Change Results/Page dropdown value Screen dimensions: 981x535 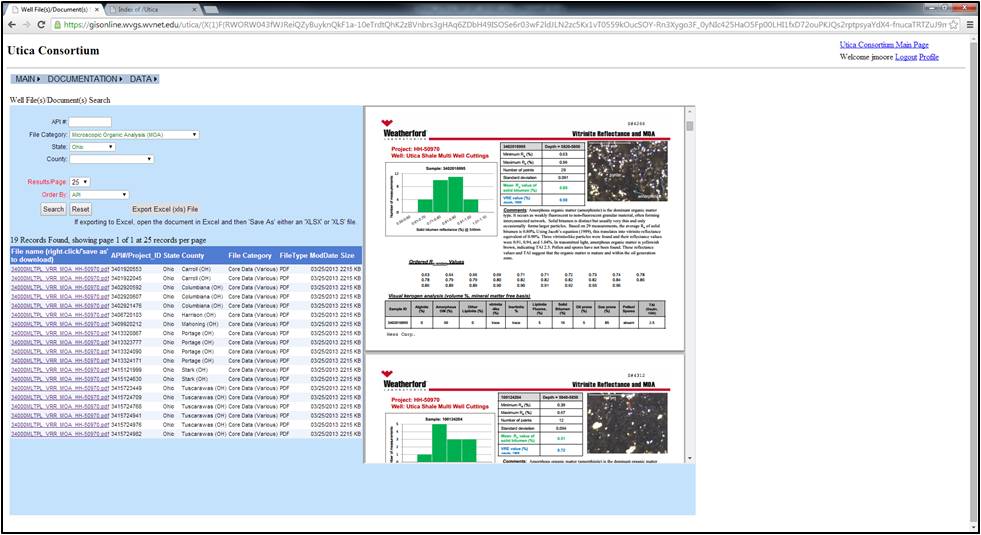[79, 182]
